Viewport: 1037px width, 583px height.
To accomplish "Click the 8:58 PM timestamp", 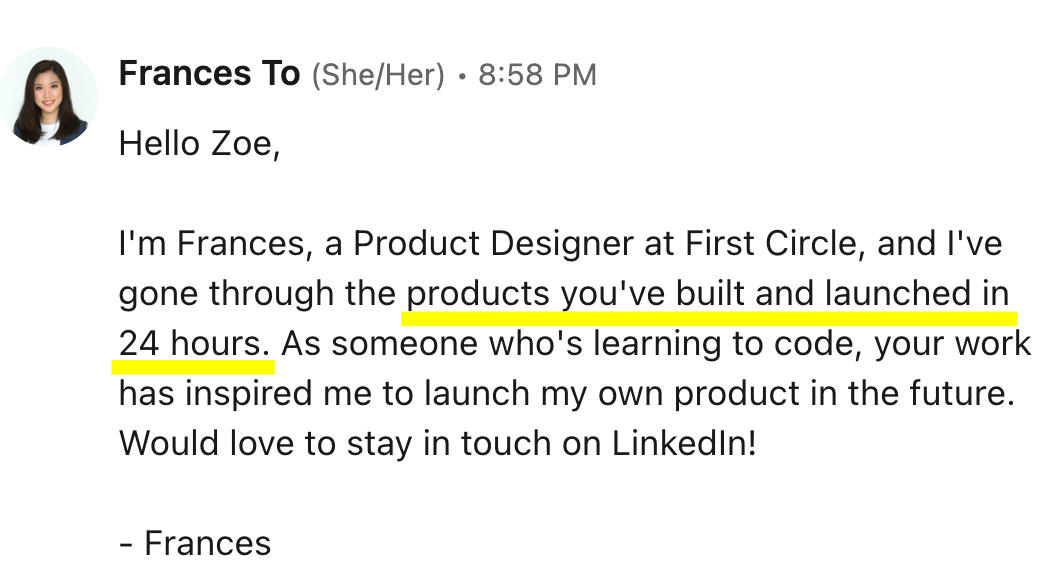I will (x=537, y=75).
